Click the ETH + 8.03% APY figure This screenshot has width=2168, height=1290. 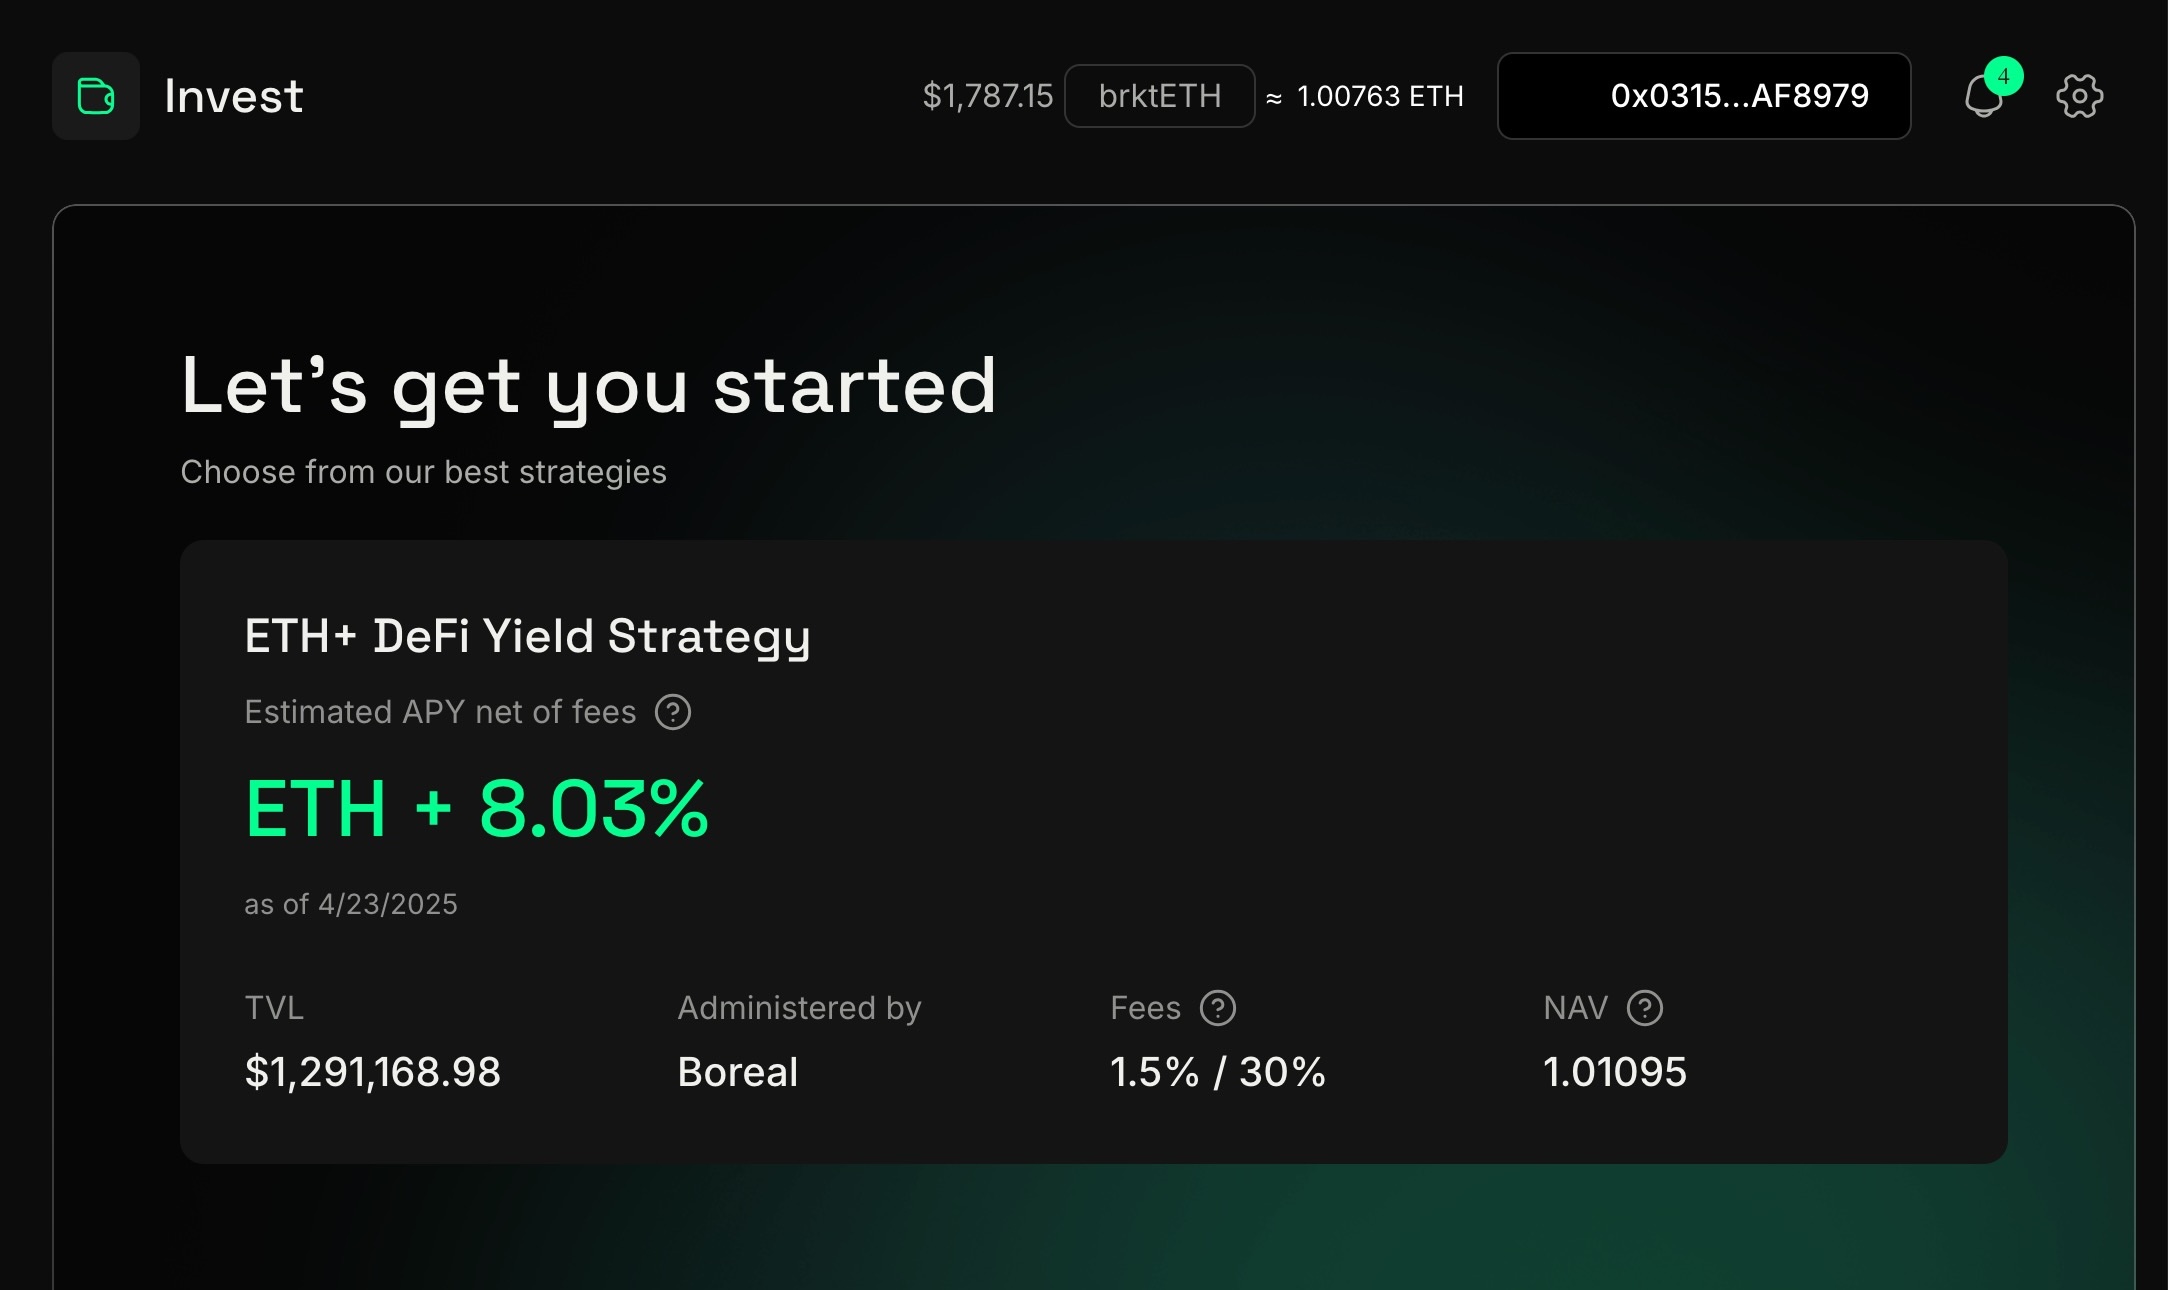click(477, 808)
